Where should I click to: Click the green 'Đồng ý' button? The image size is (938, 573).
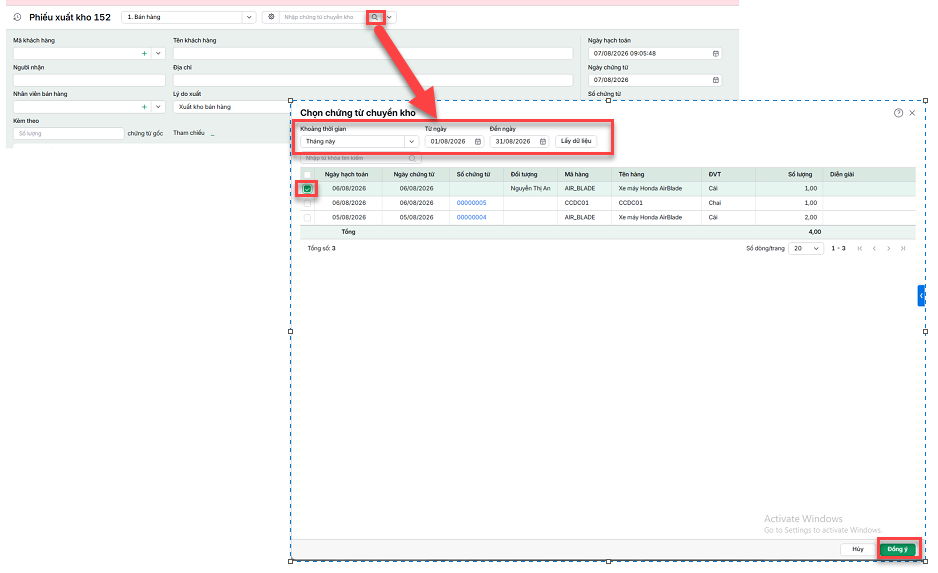(x=897, y=549)
